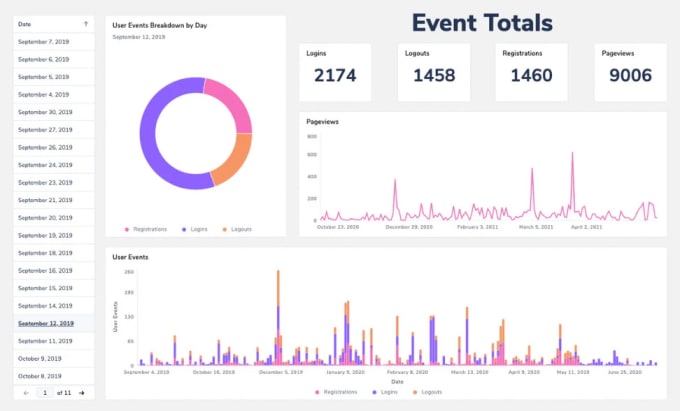This screenshot has height=411, width=680.
Task: Toggle Registrations legend under User Events chart
Action: click(x=336, y=392)
